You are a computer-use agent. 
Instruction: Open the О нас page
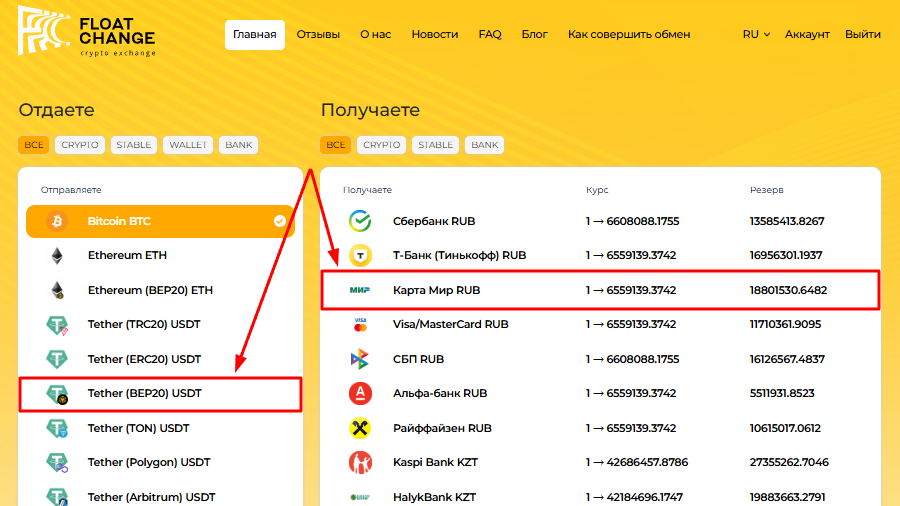375,34
